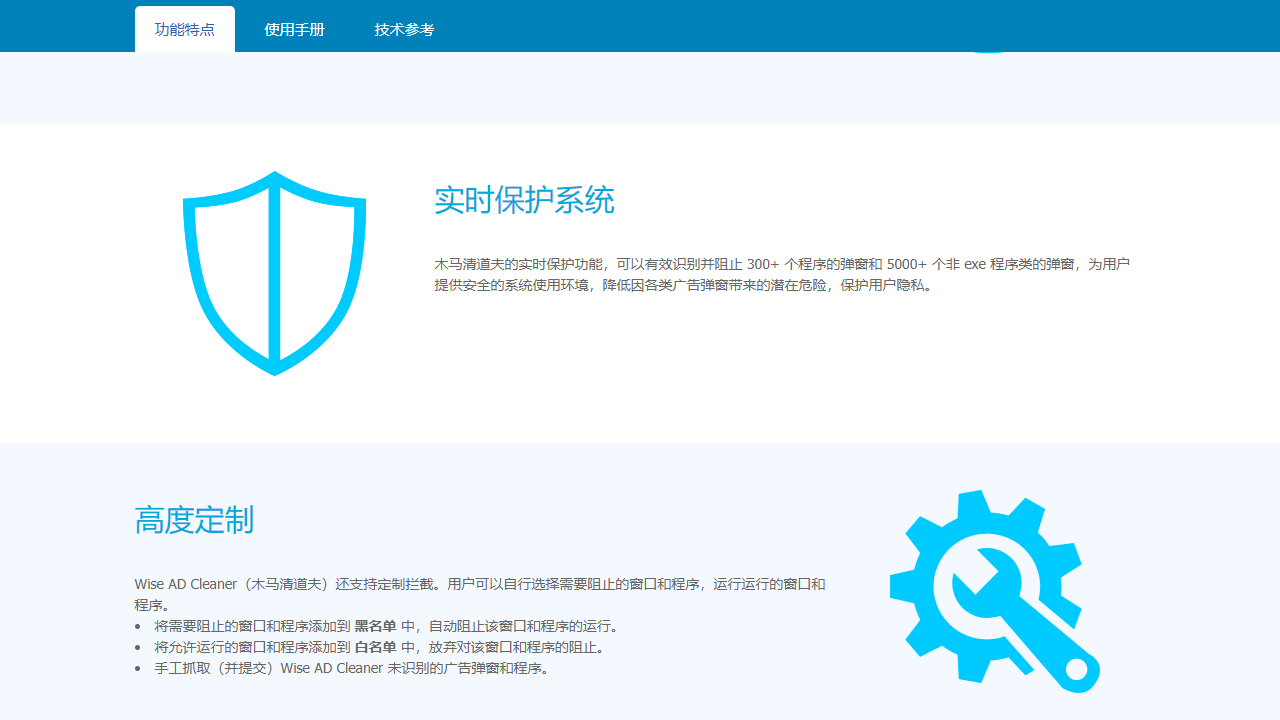Select the 功能特点 tab
This screenshot has height=720, width=1280.
pos(184,29)
